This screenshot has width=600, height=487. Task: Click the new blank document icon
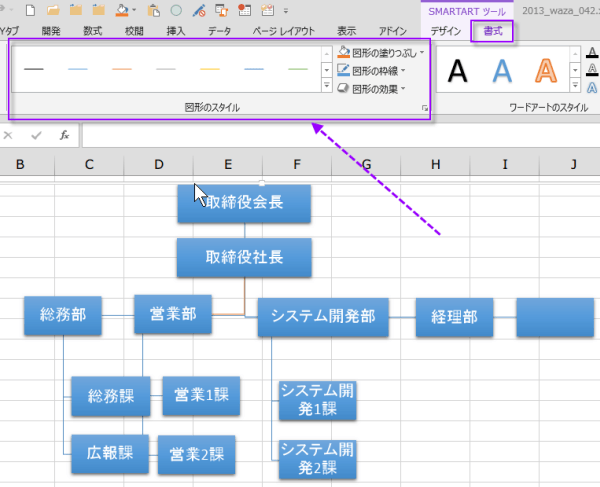point(30,10)
